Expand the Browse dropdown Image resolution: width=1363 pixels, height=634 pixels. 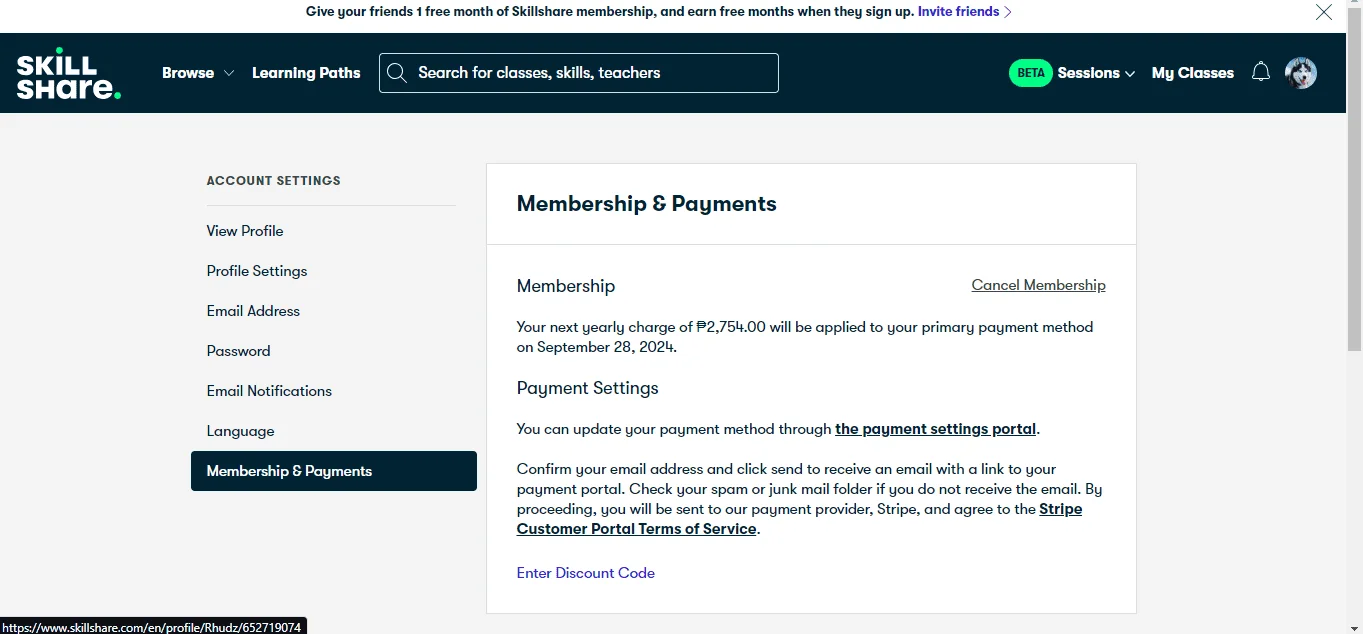(198, 73)
